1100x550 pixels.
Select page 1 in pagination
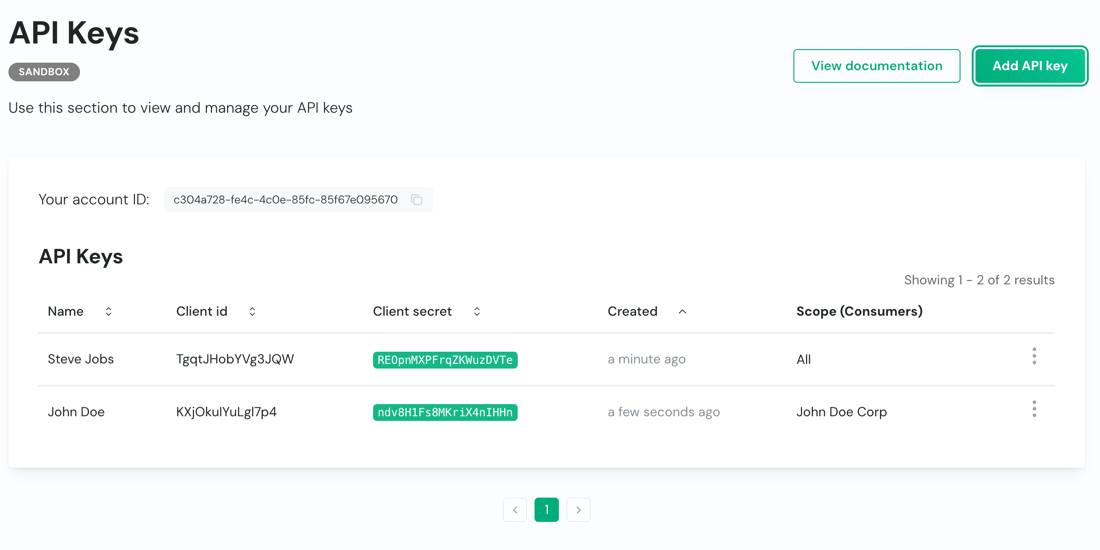tap(546, 510)
